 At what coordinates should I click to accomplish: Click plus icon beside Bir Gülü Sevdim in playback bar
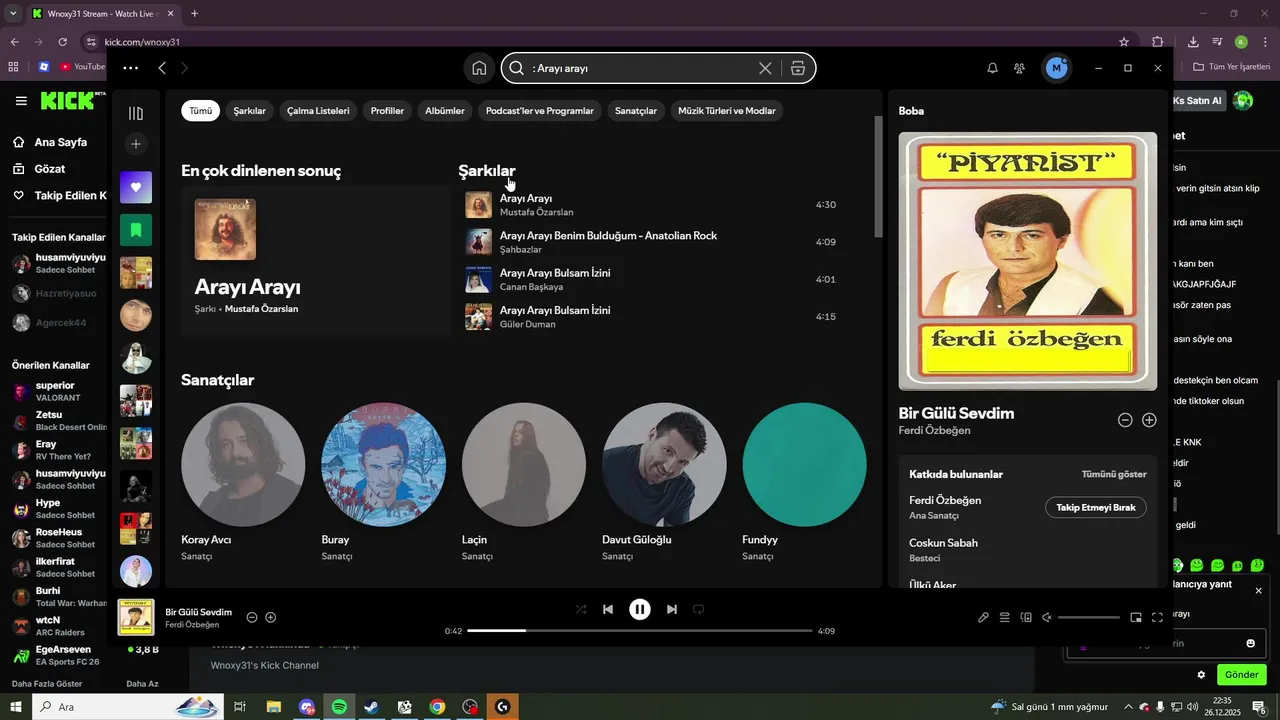coord(270,617)
